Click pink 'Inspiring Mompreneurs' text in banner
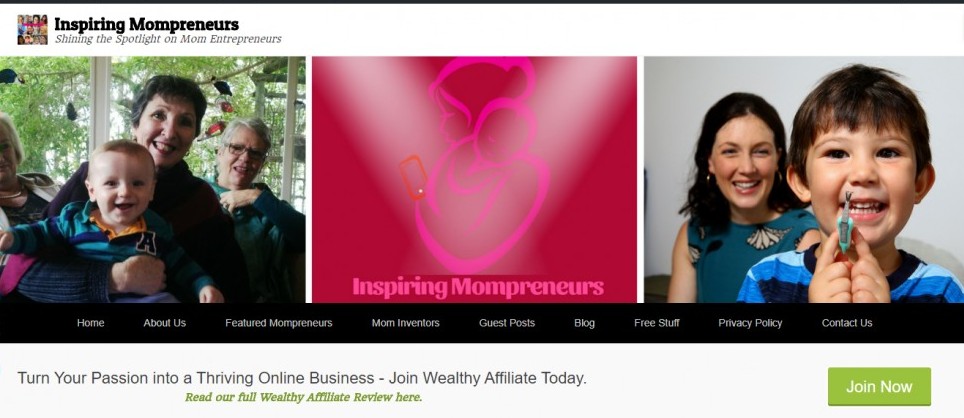 pyautogui.click(x=478, y=286)
